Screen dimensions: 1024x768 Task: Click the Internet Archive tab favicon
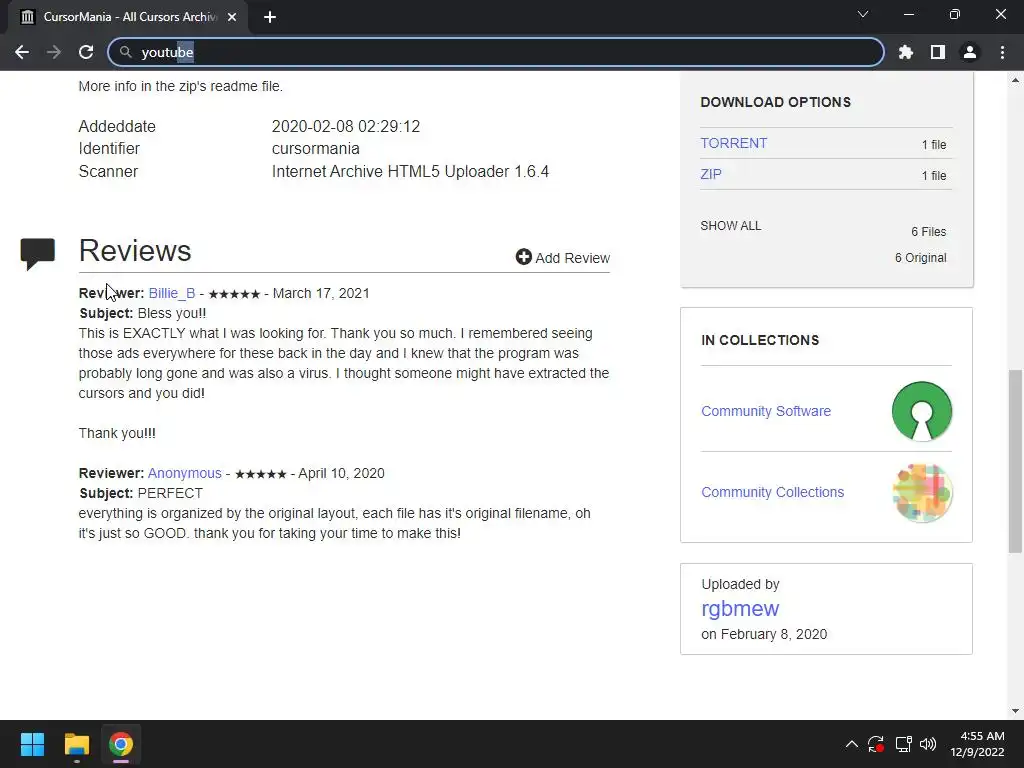tap(27, 17)
